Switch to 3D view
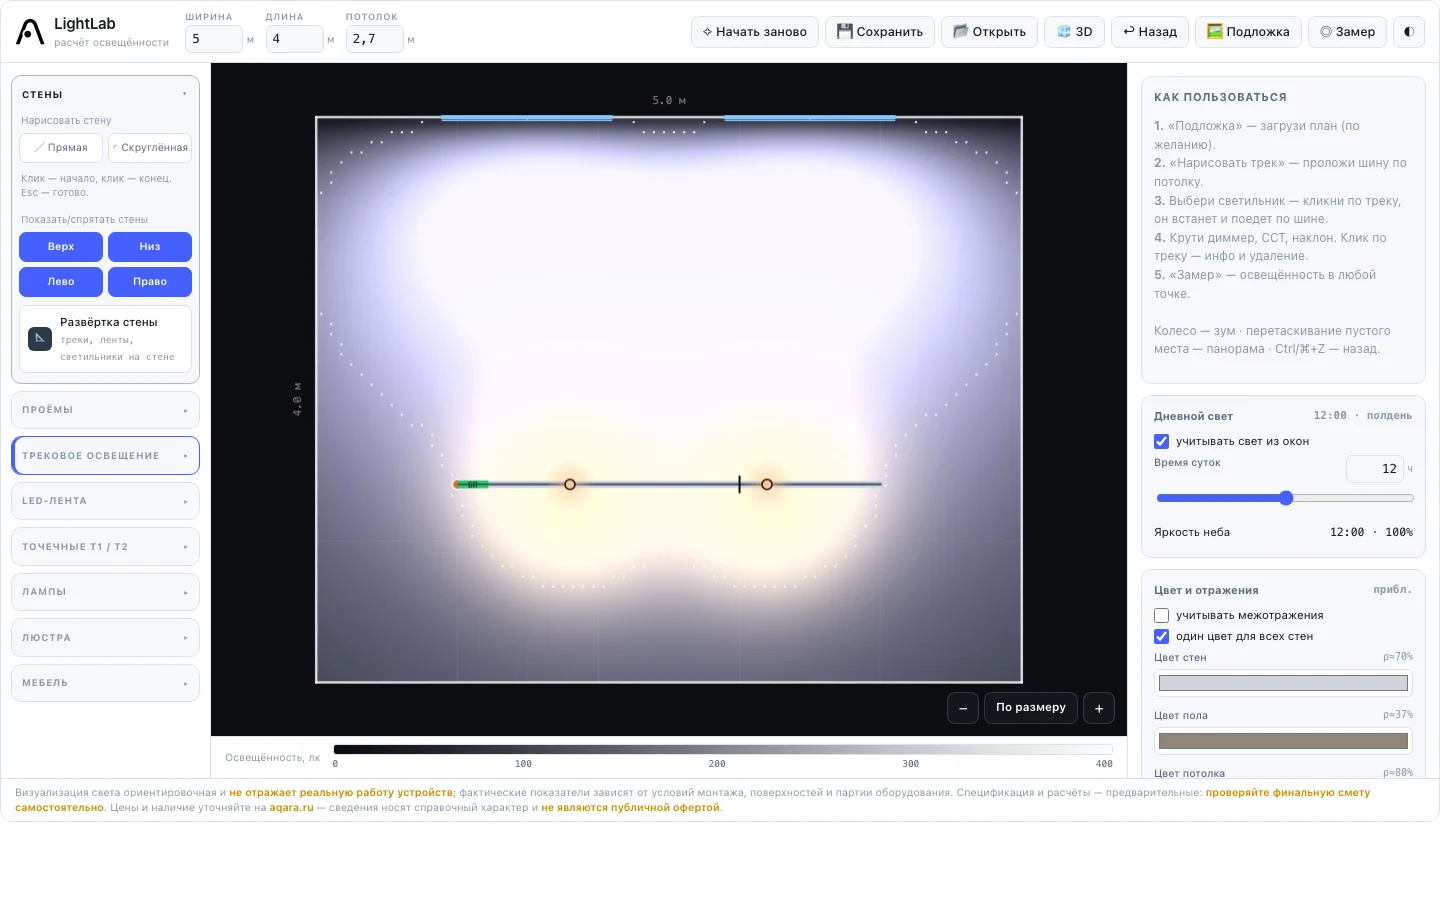Viewport: 1440px width, 900px height. click(1075, 32)
